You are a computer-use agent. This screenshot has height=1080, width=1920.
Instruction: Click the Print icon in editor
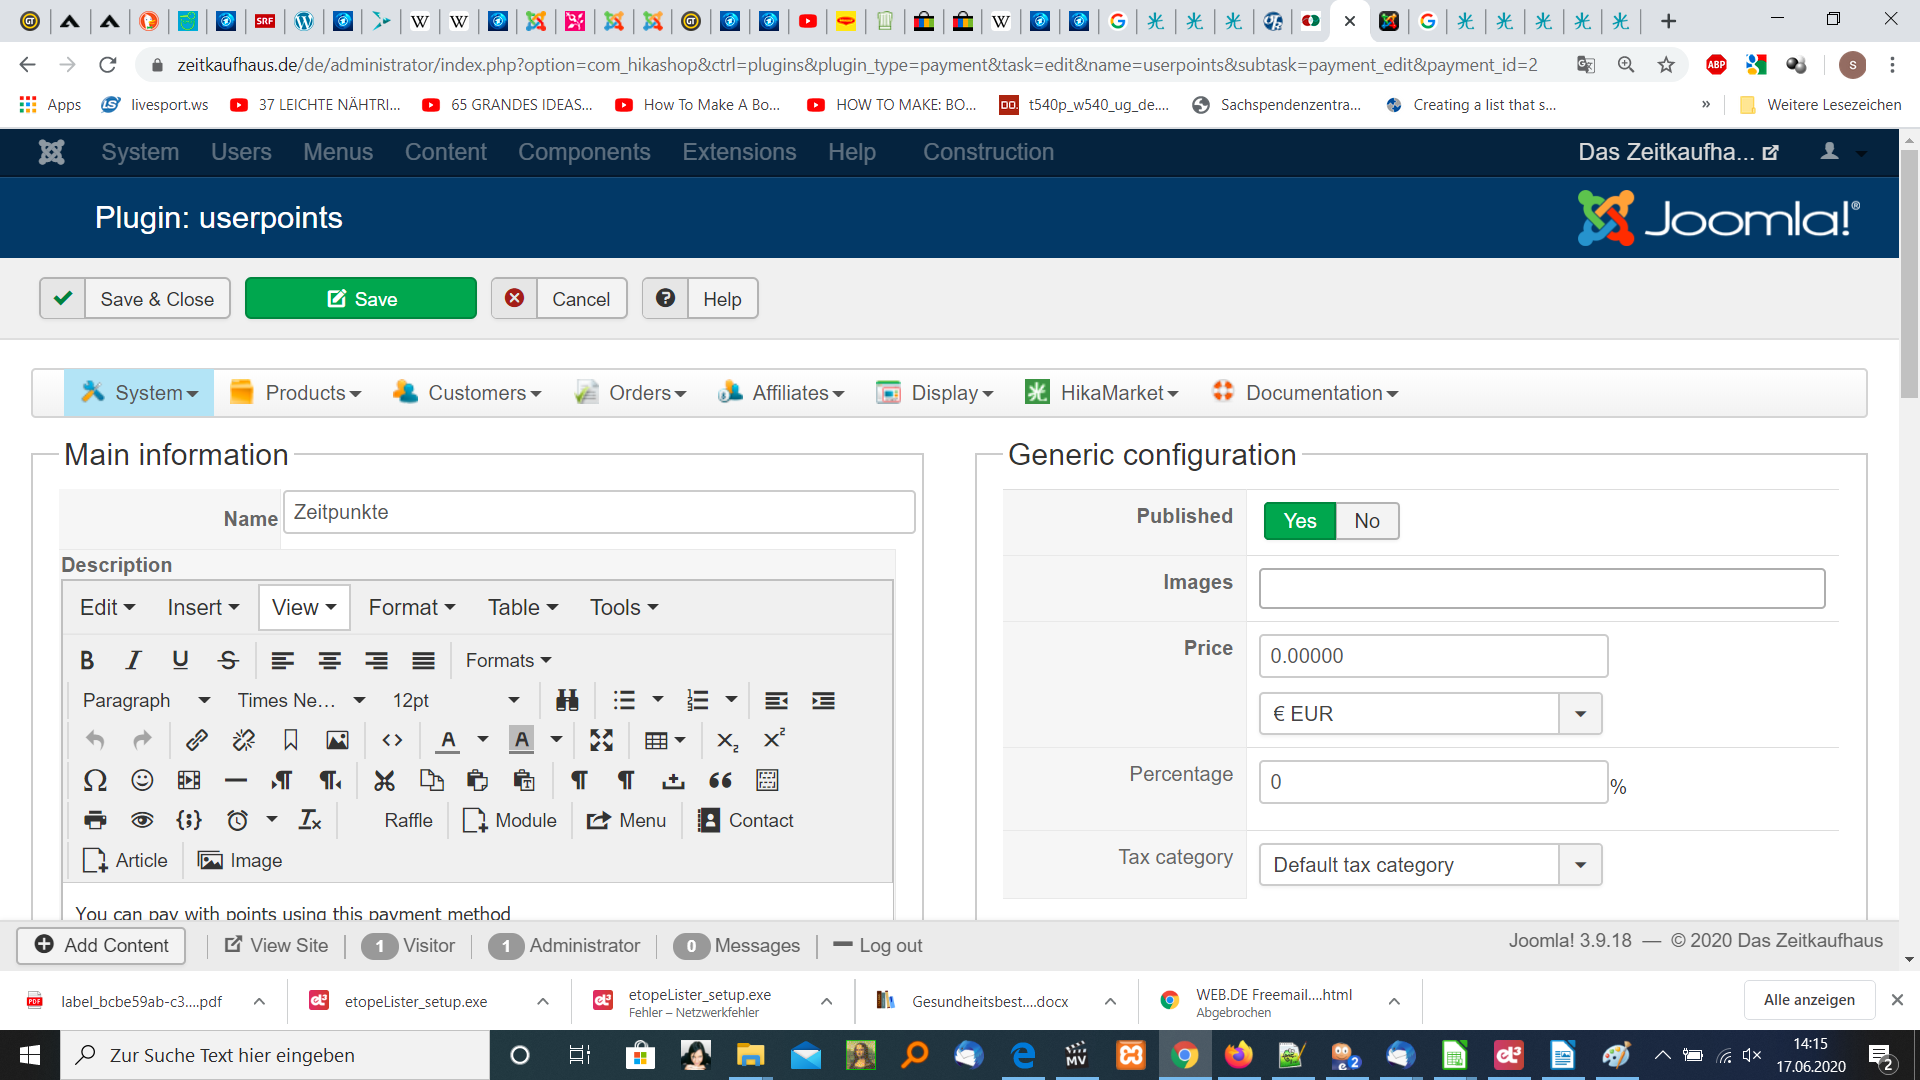95,820
